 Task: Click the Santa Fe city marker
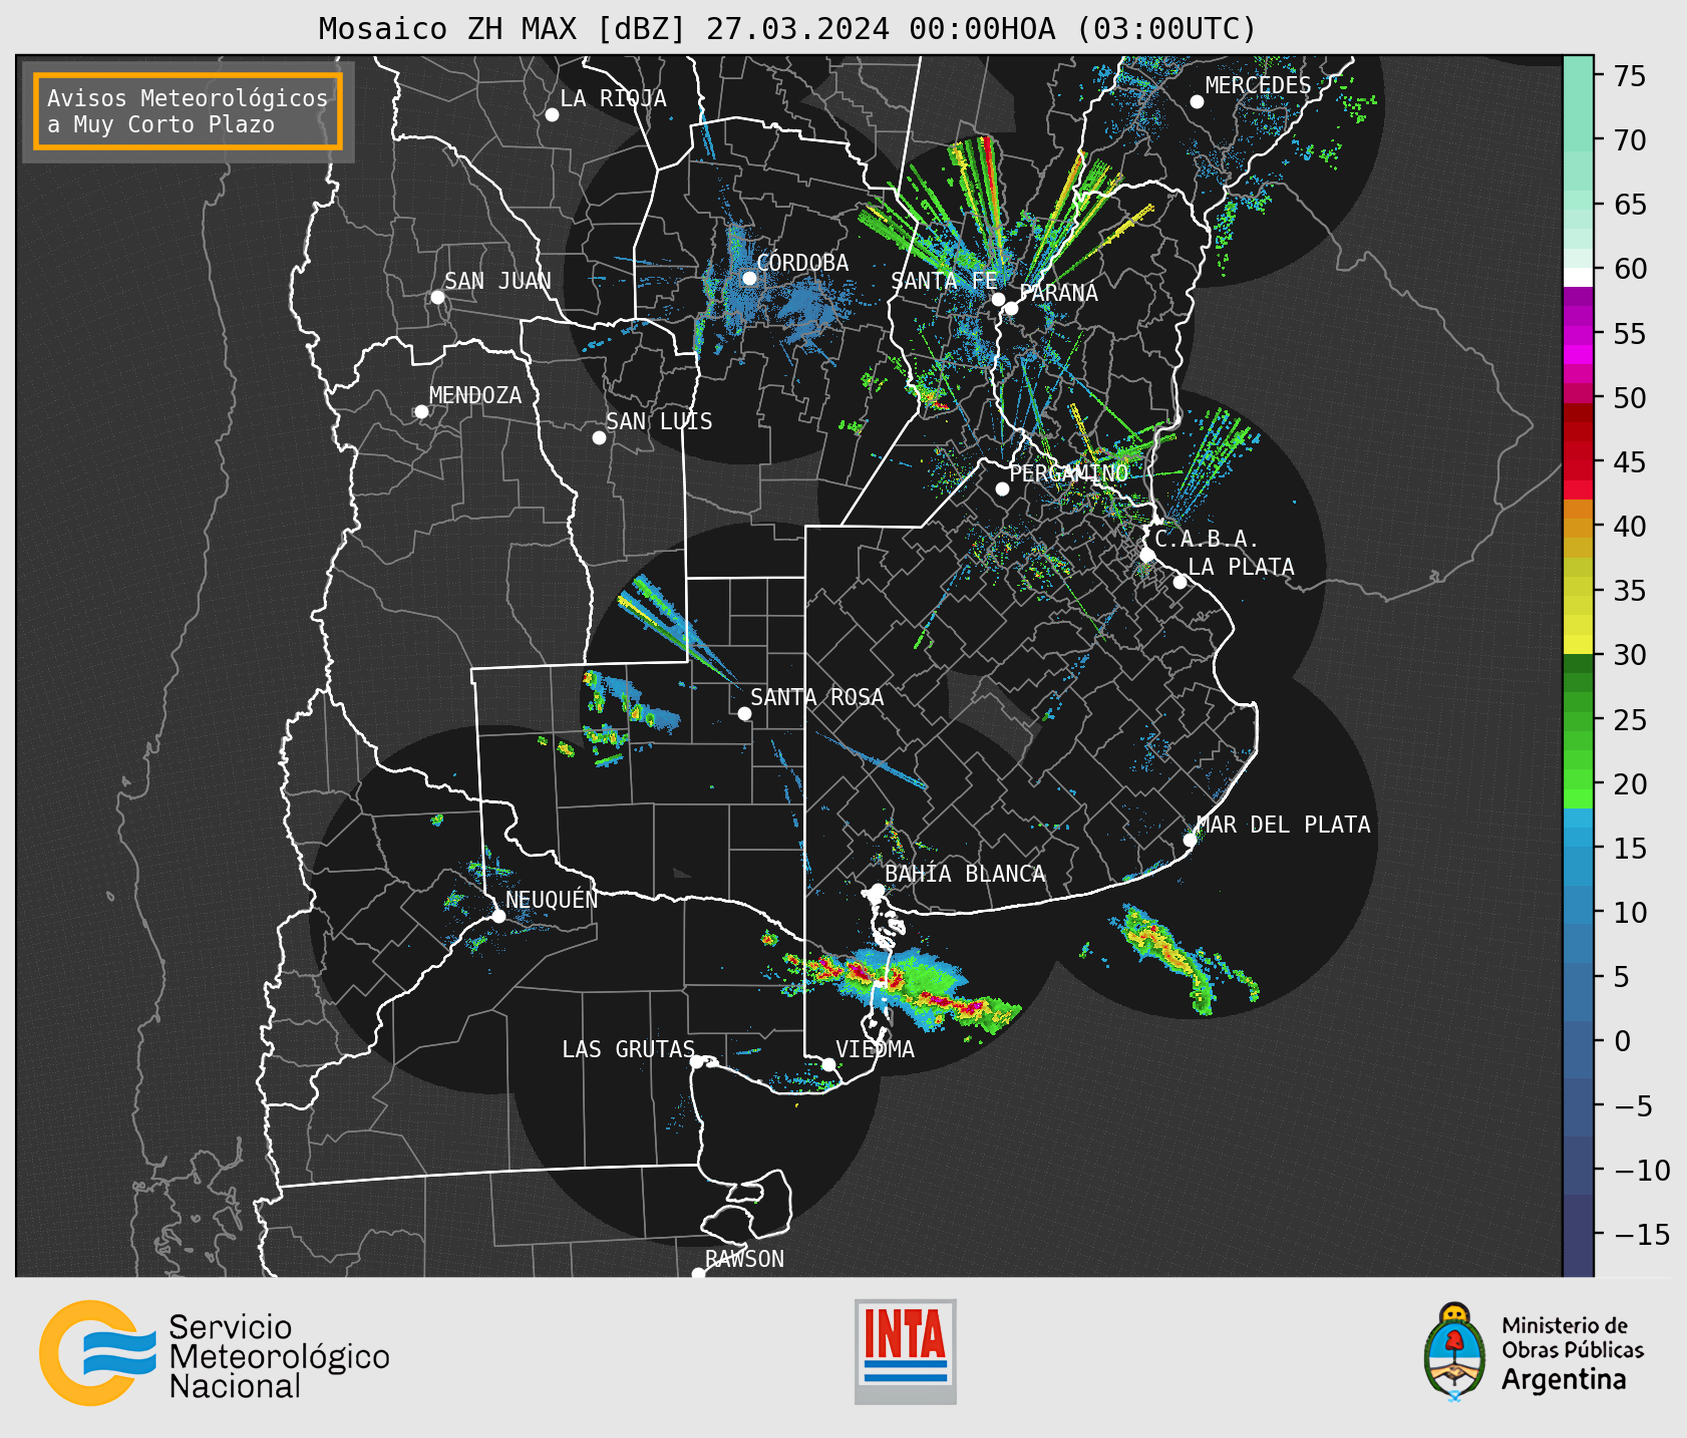point(998,299)
